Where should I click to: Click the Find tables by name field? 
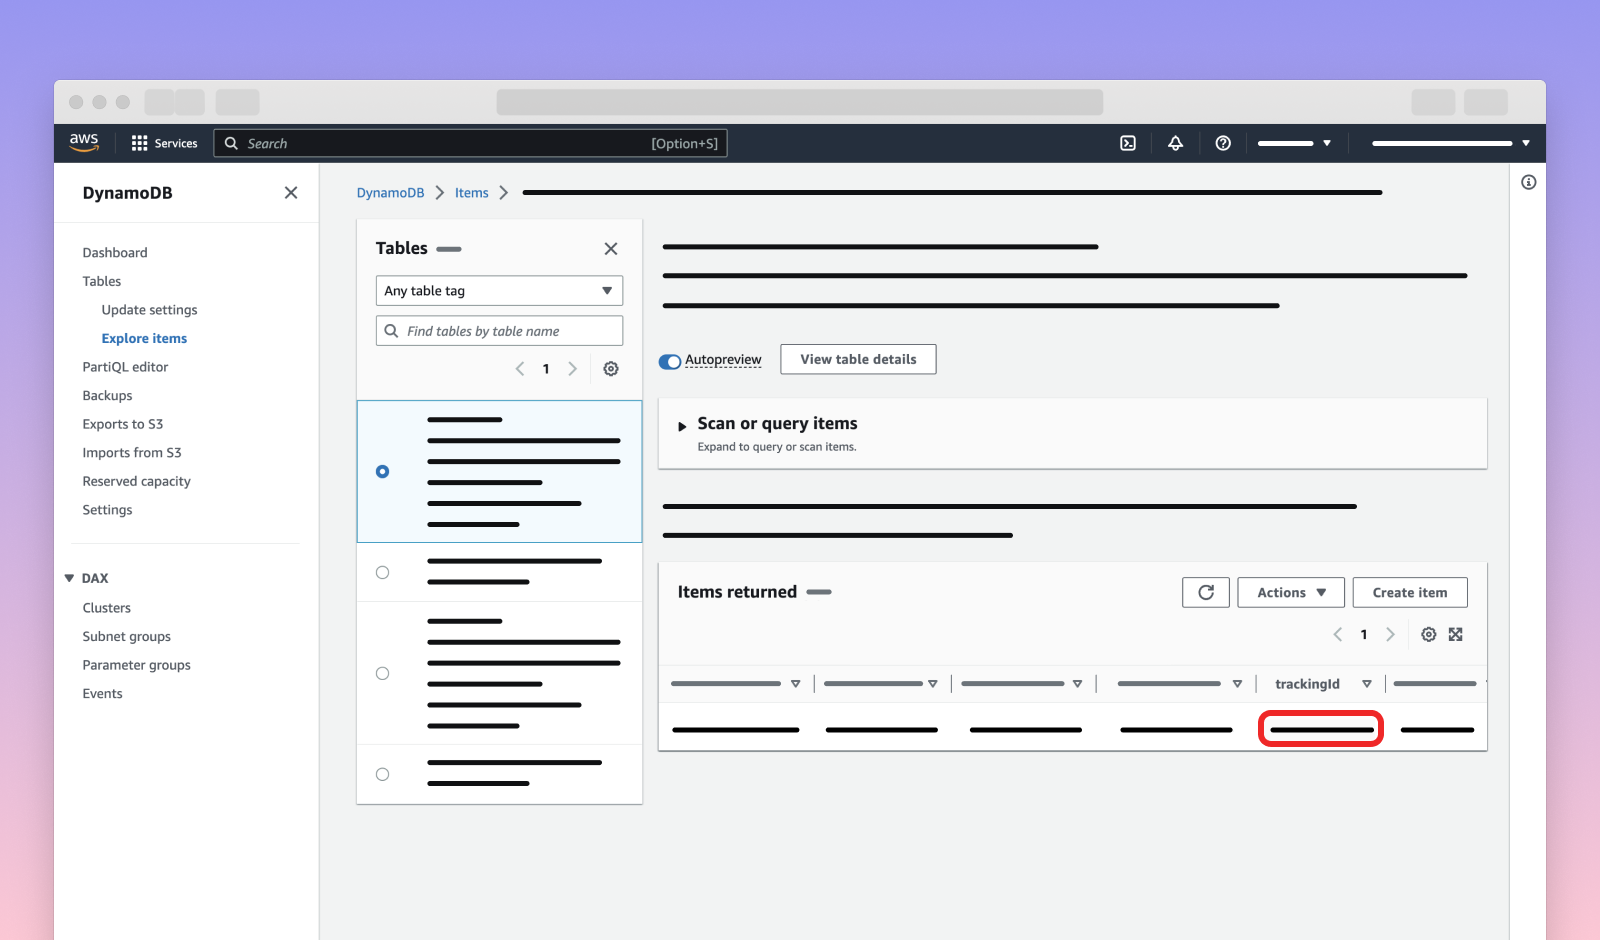499,331
